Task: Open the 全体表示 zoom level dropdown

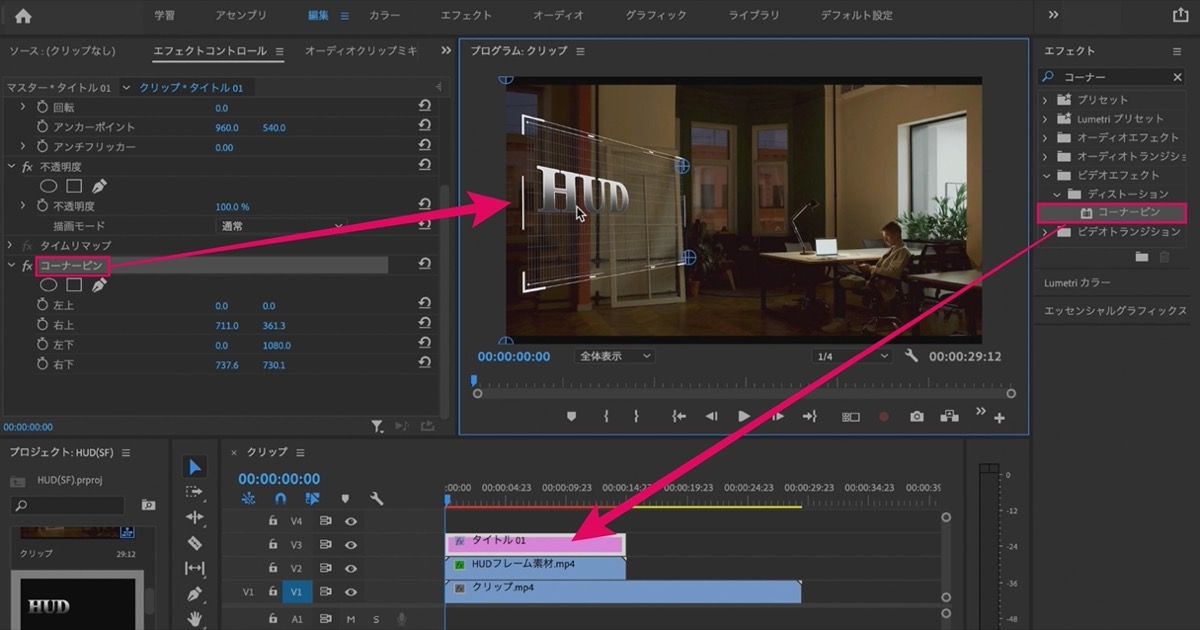Action: pyautogui.click(x=615, y=356)
